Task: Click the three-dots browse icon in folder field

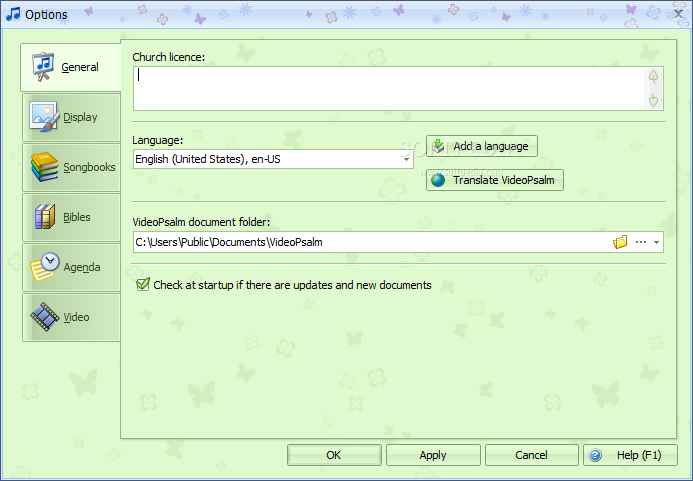Action: point(640,242)
